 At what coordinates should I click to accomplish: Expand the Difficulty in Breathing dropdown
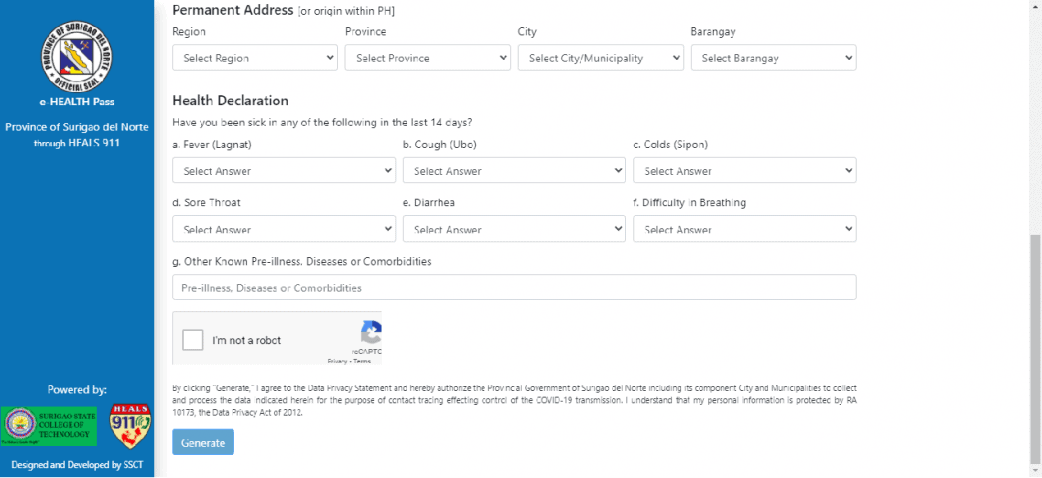744,229
